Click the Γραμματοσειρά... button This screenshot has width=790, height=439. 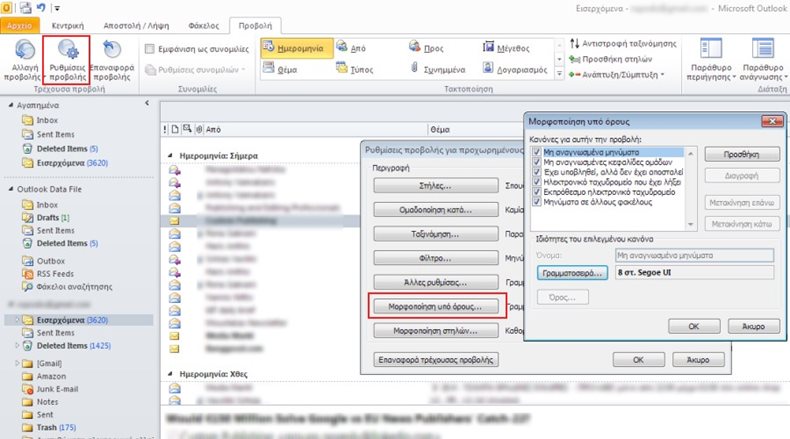click(x=572, y=273)
